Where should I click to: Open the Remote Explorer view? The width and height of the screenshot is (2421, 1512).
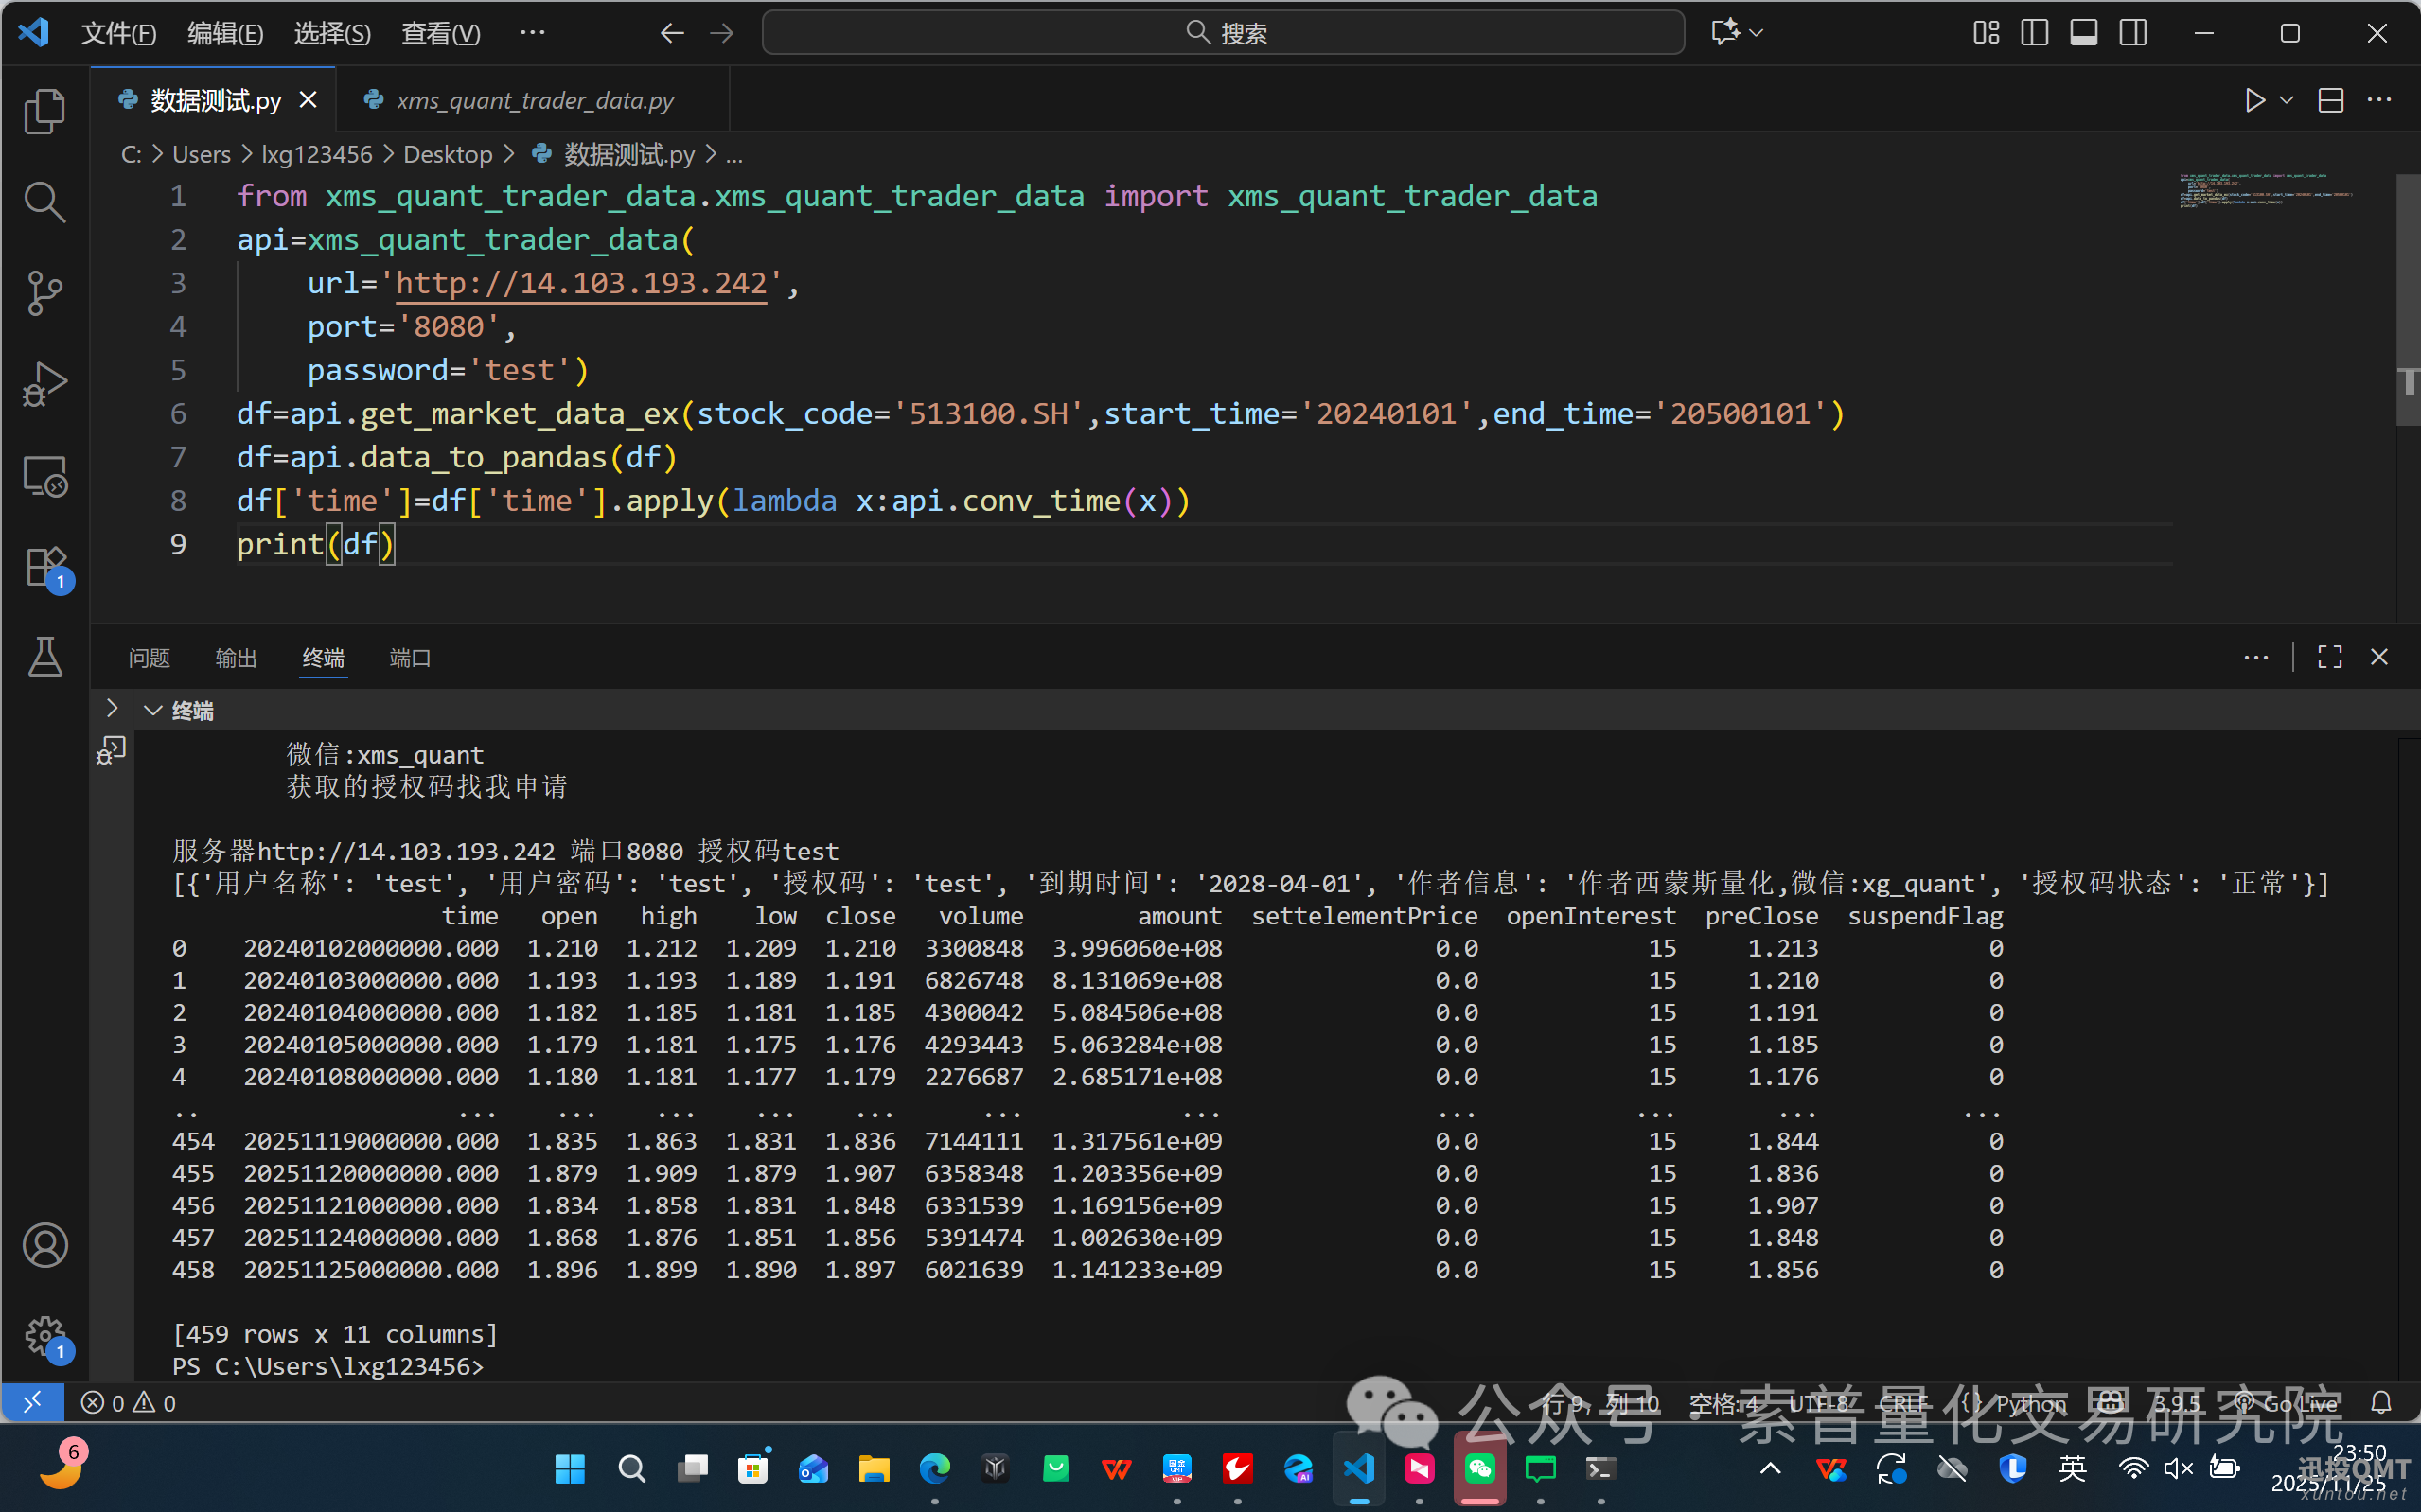tap(45, 476)
